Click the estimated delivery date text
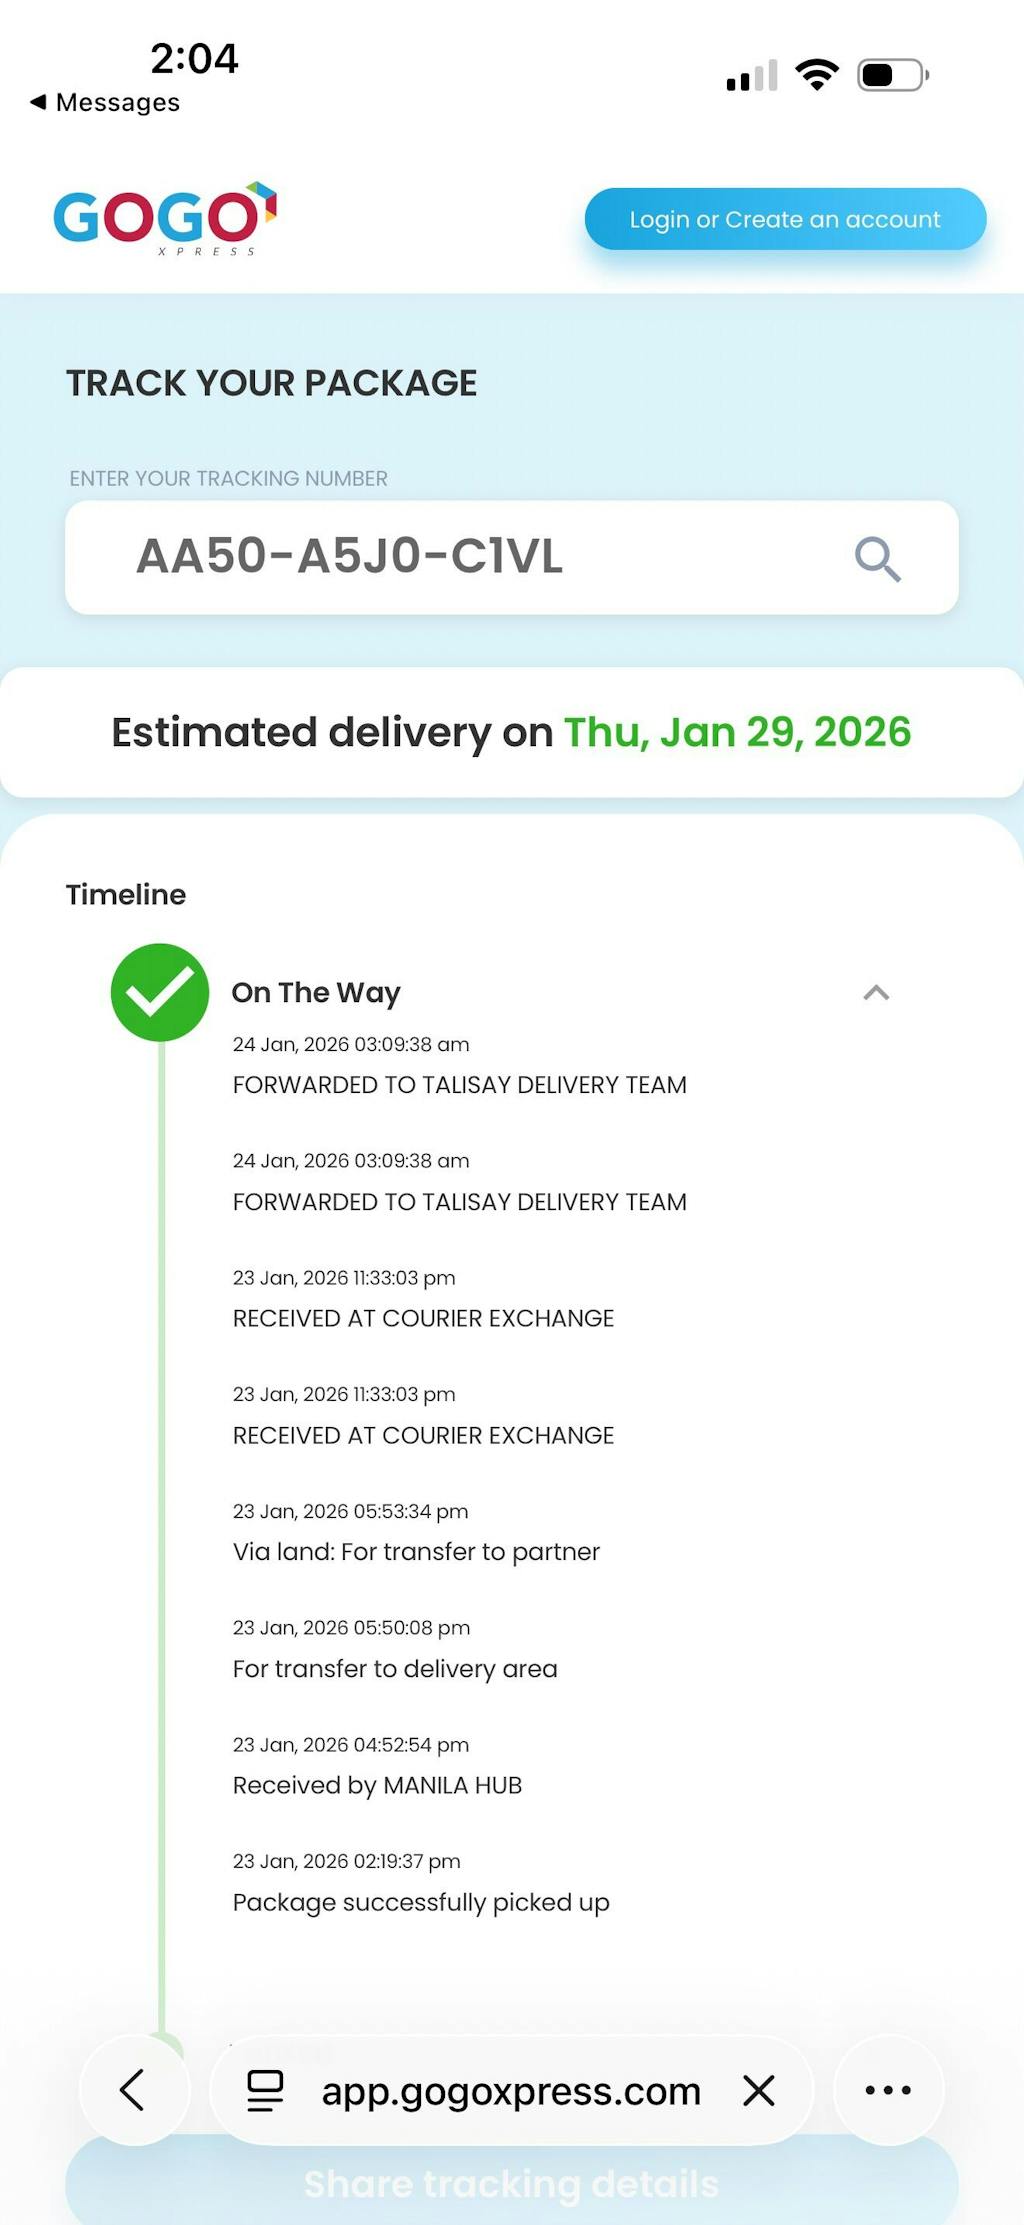The image size is (1024, 2225). (737, 732)
